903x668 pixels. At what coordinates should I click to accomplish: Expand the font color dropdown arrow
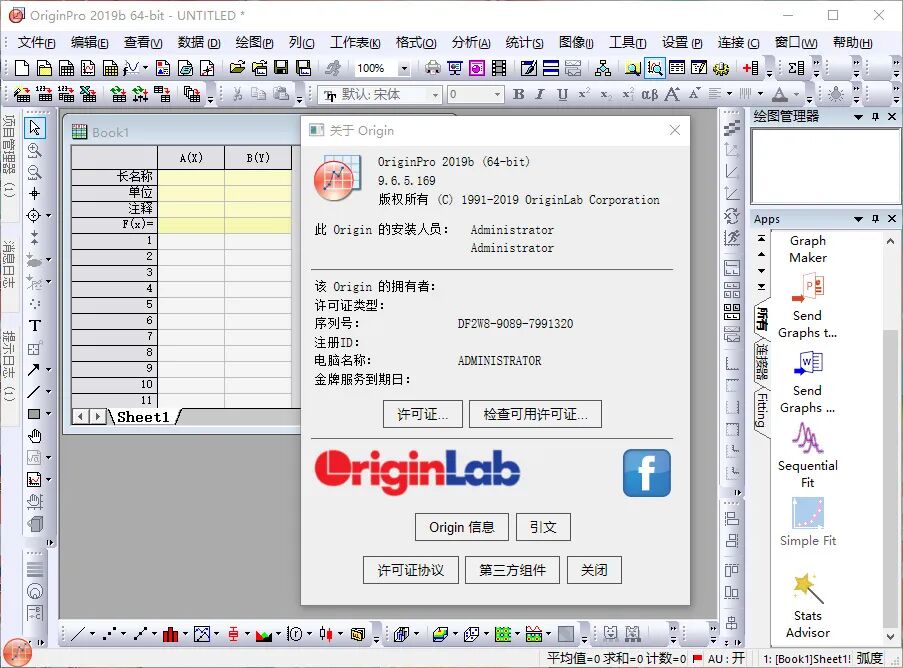click(796, 94)
